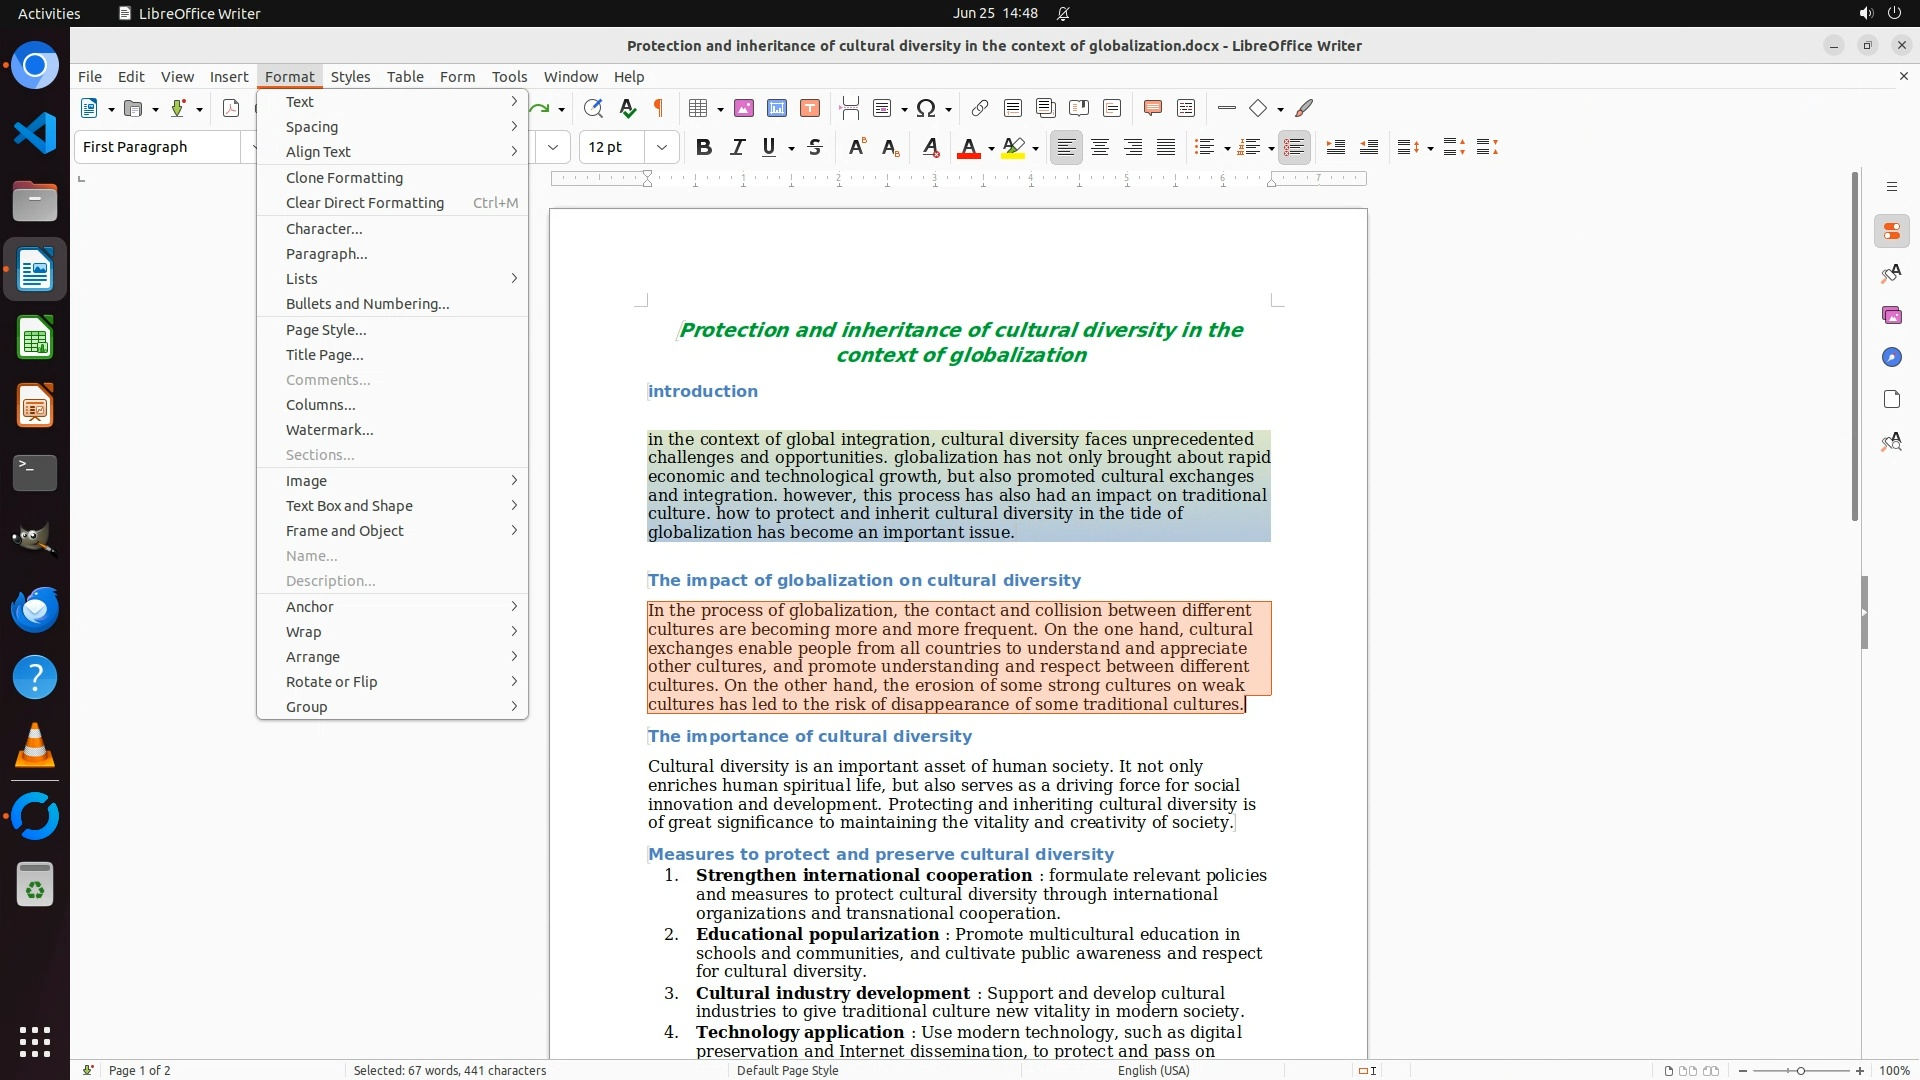
Task: Open the font size dropdown arrow
Action: 661,147
